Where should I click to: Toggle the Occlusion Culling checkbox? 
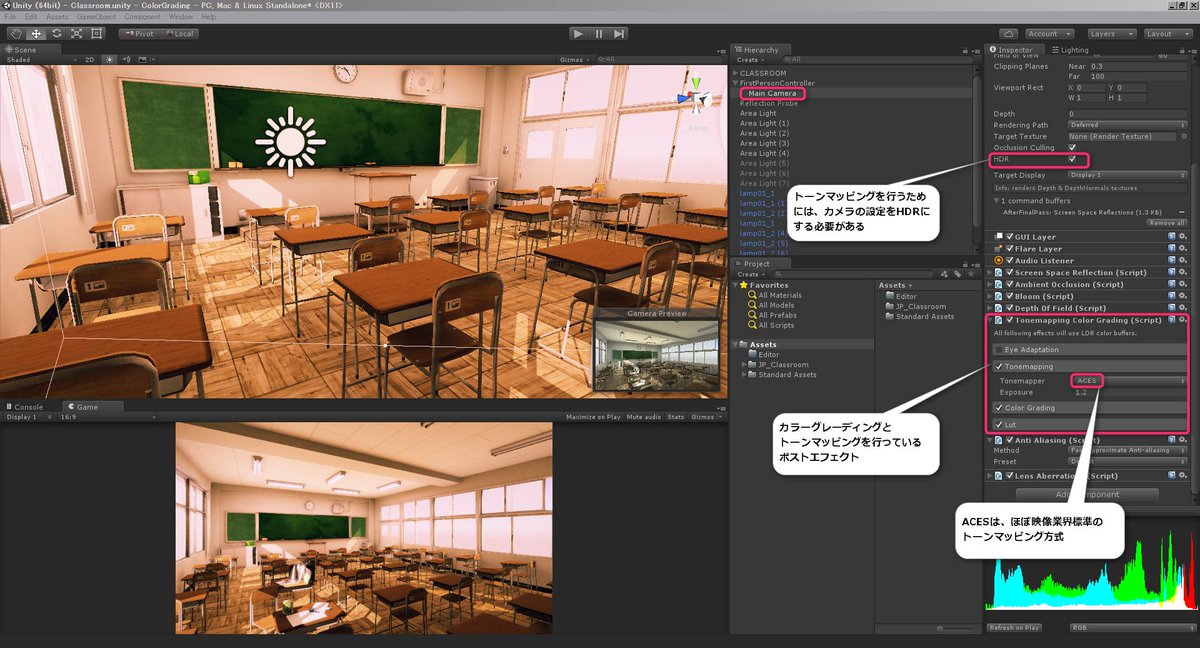click(1072, 147)
